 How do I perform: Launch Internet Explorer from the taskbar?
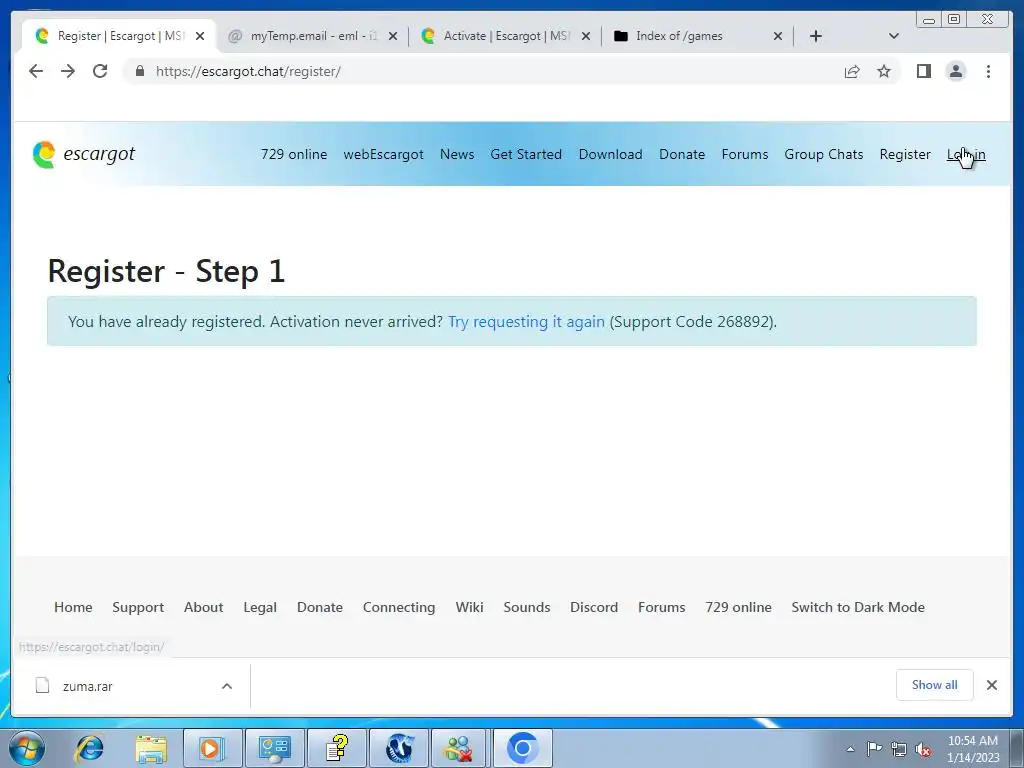[89, 748]
